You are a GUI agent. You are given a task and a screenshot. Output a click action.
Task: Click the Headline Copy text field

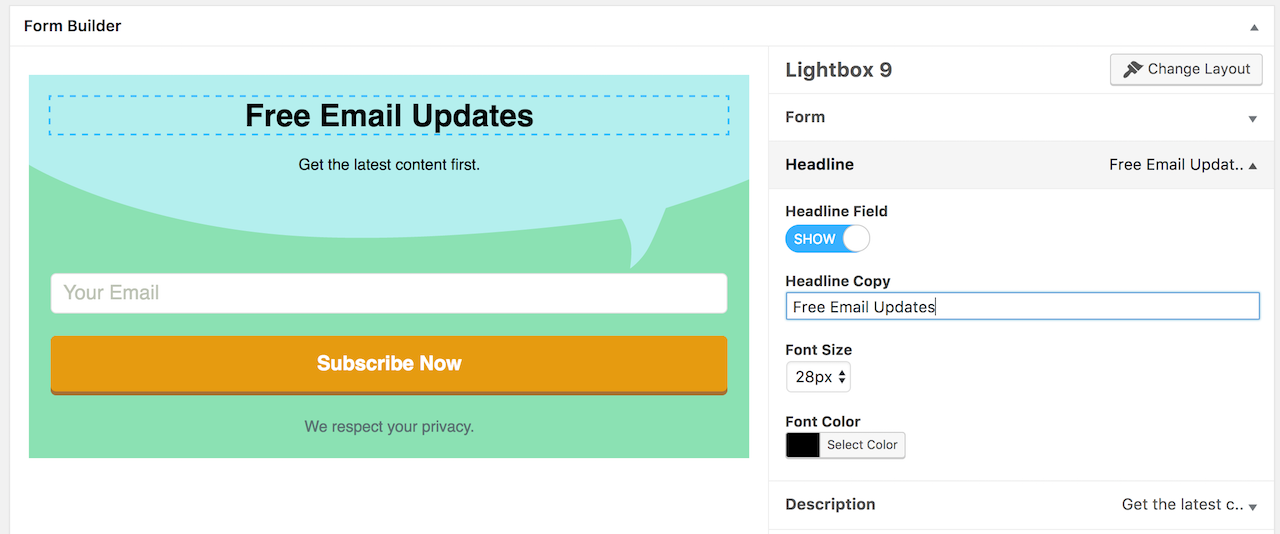(1022, 306)
